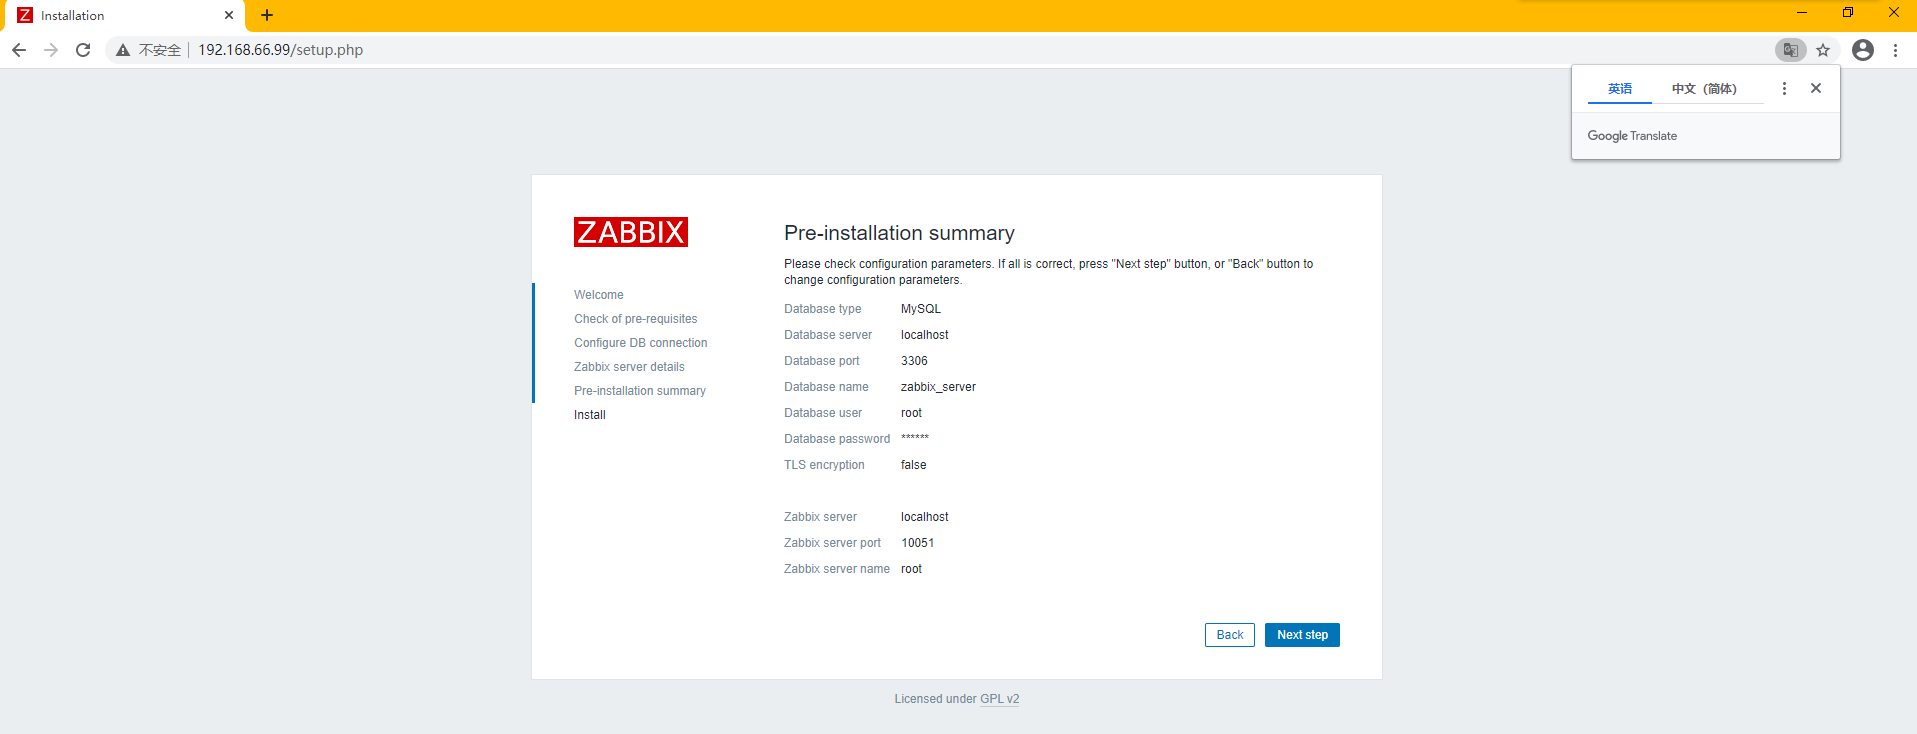This screenshot has width=1917, height=734.
Task: Click the Database server localhost value
Action: pos(925,335)
